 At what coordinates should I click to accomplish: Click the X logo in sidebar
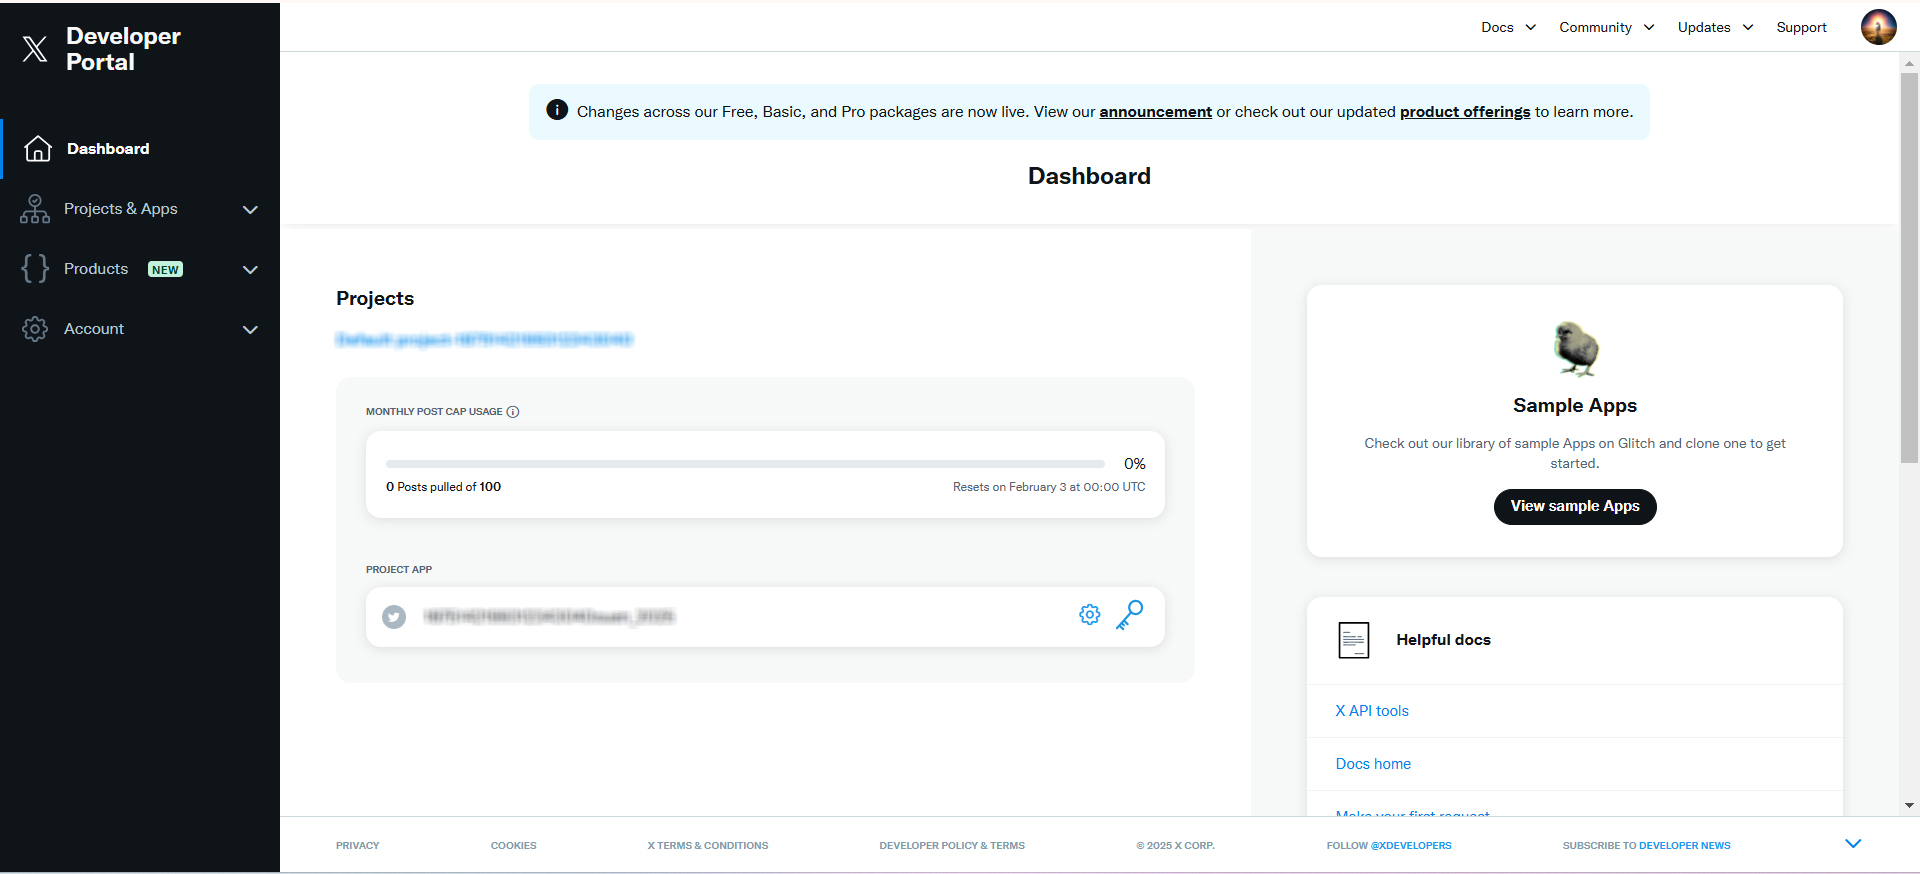[x=35, y=49]
